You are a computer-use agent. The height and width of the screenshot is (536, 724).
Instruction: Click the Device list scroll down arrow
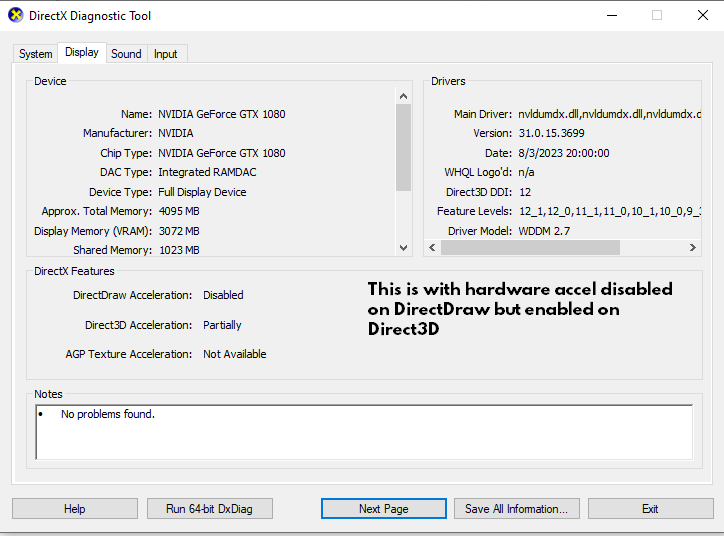pyautogui.click(x=404, y=248)
